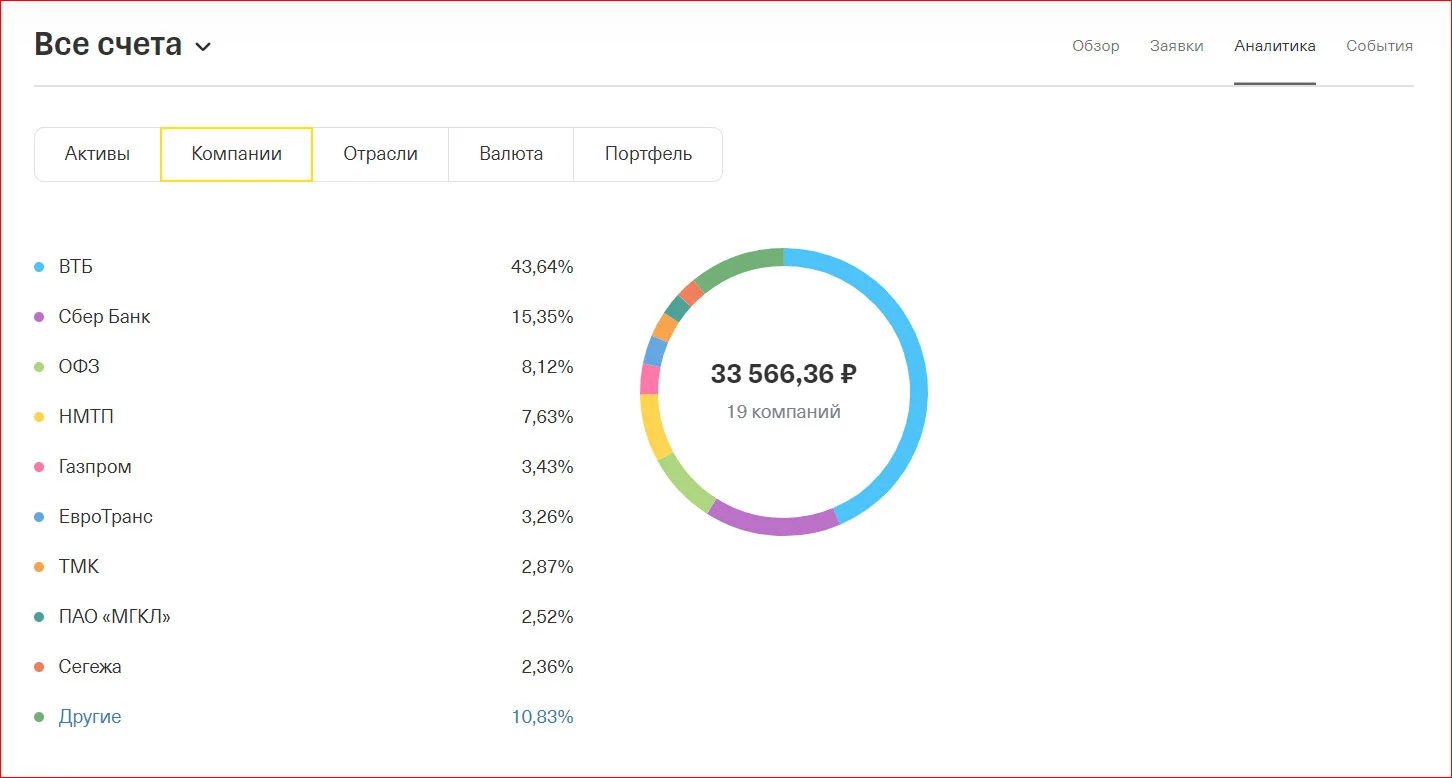The image size is (1452, 778).
Task: Click the ОФЗ share value 8,12%
Action: coord(547,367)
